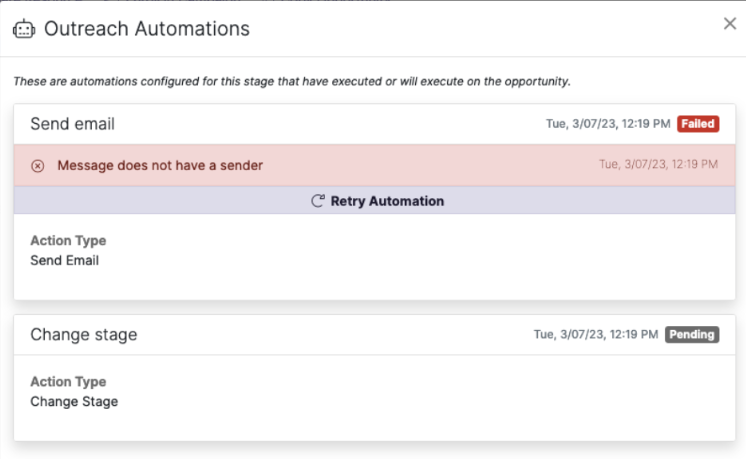Image resolution: width=746 pixels, height=459 pixels.
Task: Select the Send email card header
Action: [374, 124]
